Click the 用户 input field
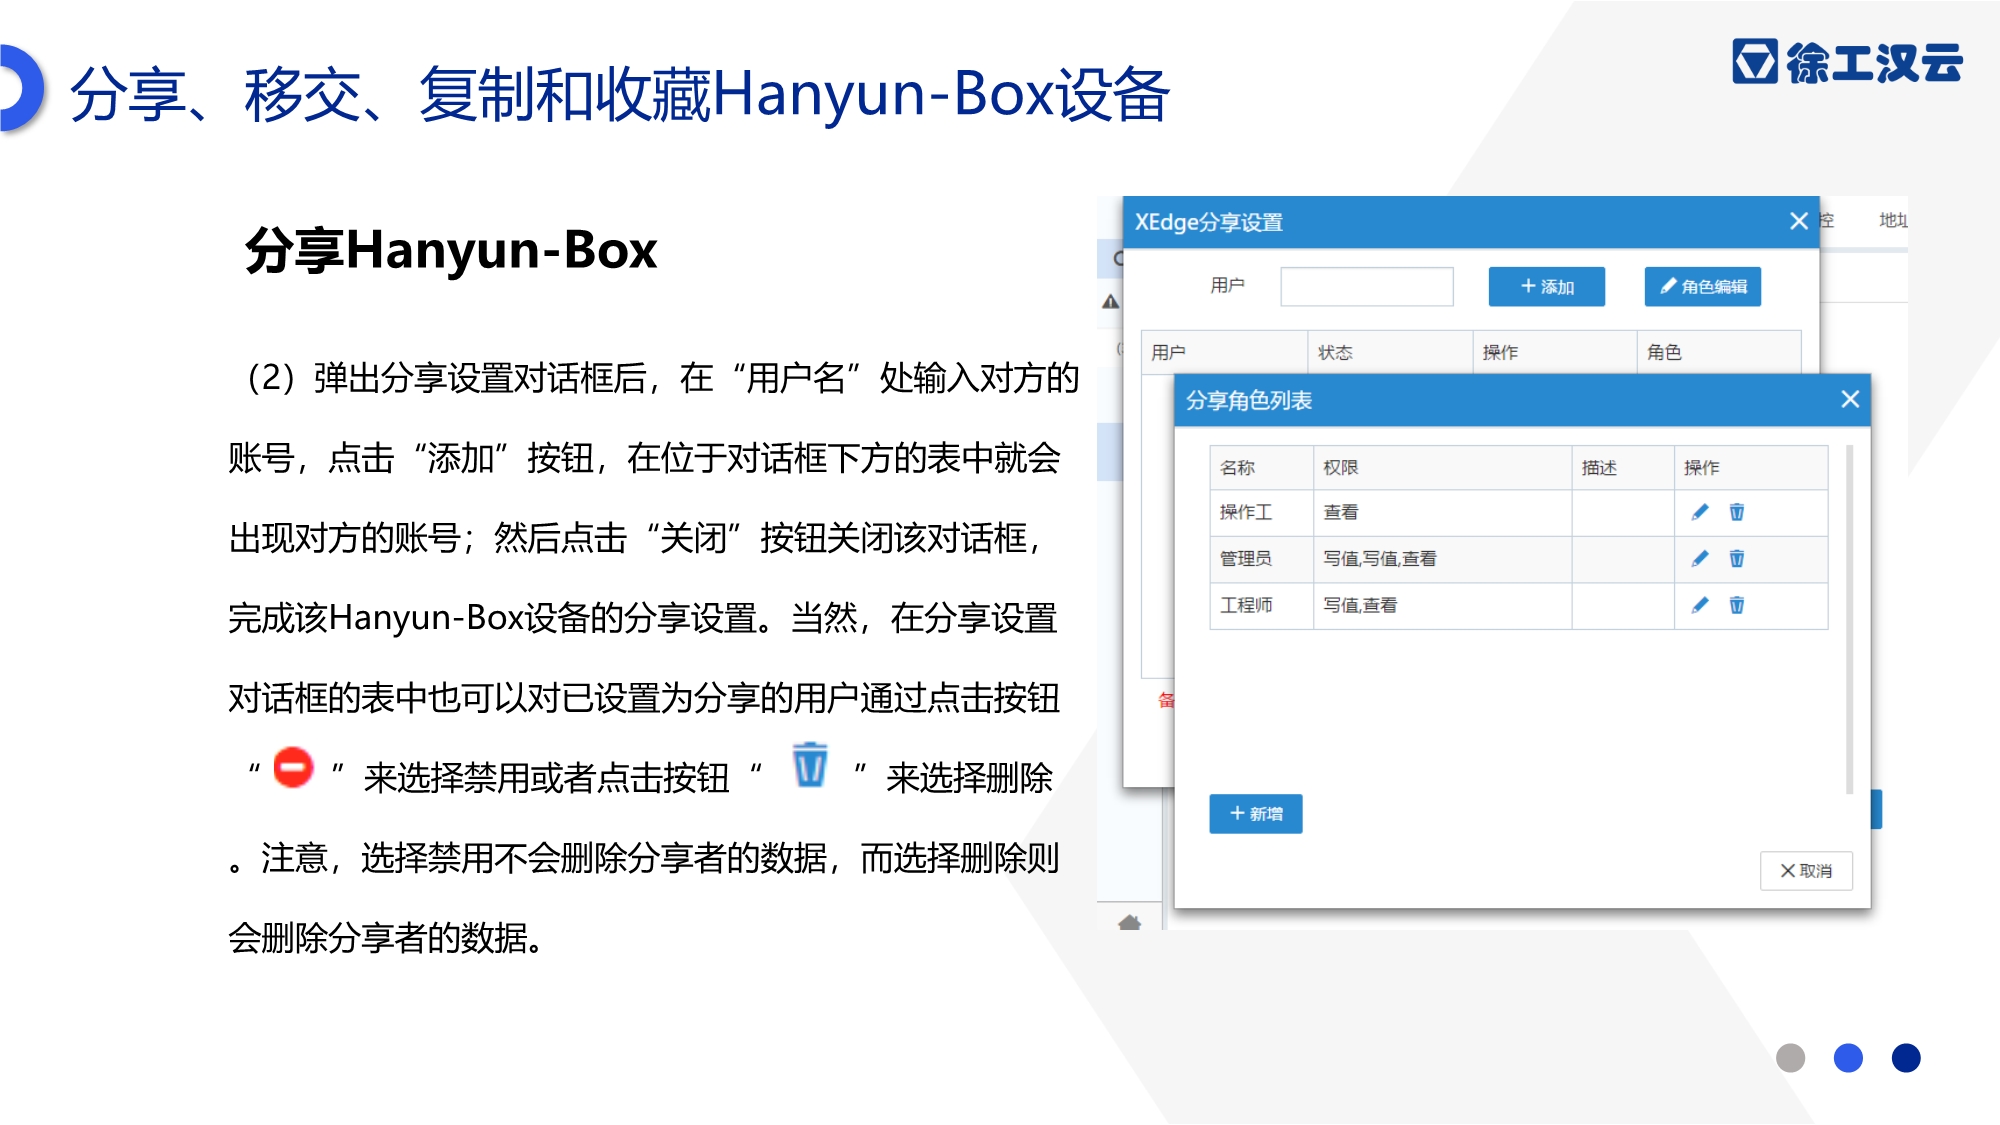The width and height of the screenshot is (2000, 1125). point(1367,287)
